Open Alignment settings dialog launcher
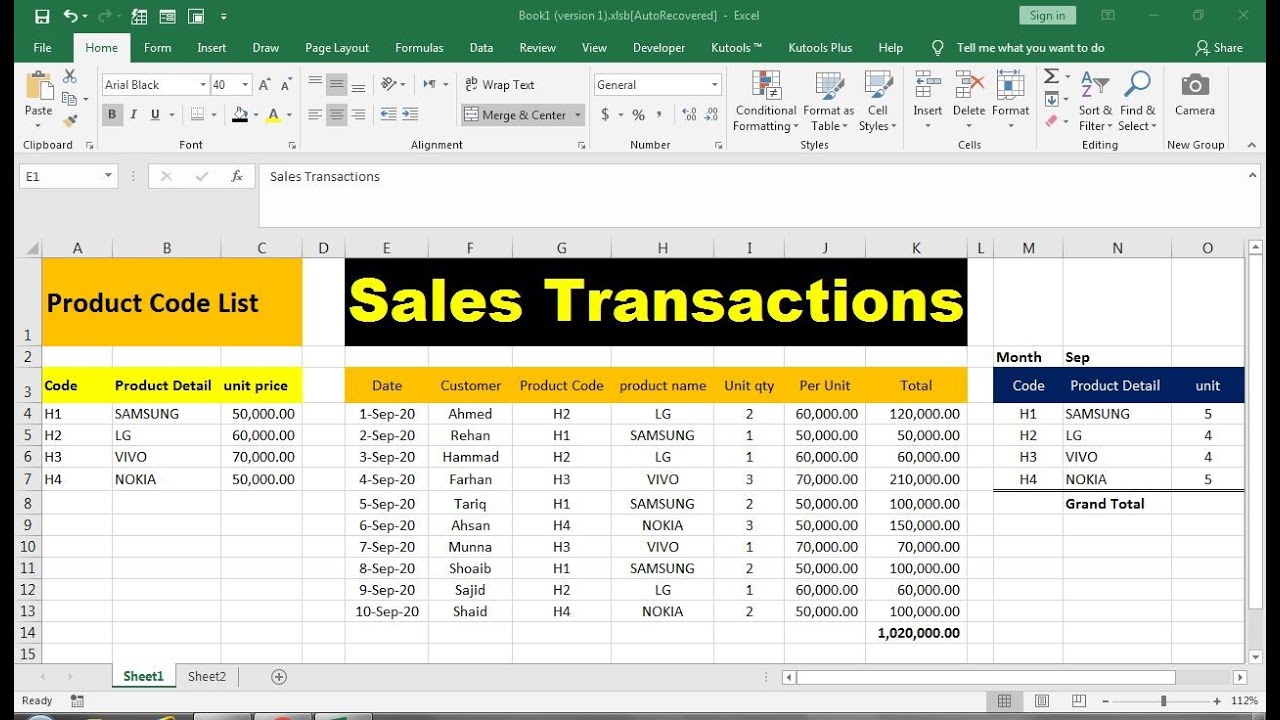 tap(581, 145)
